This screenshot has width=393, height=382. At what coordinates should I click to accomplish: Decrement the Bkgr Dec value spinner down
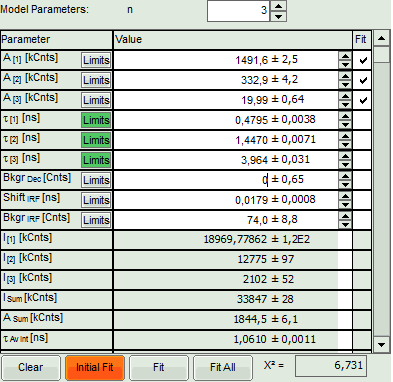tap(345, 184)
